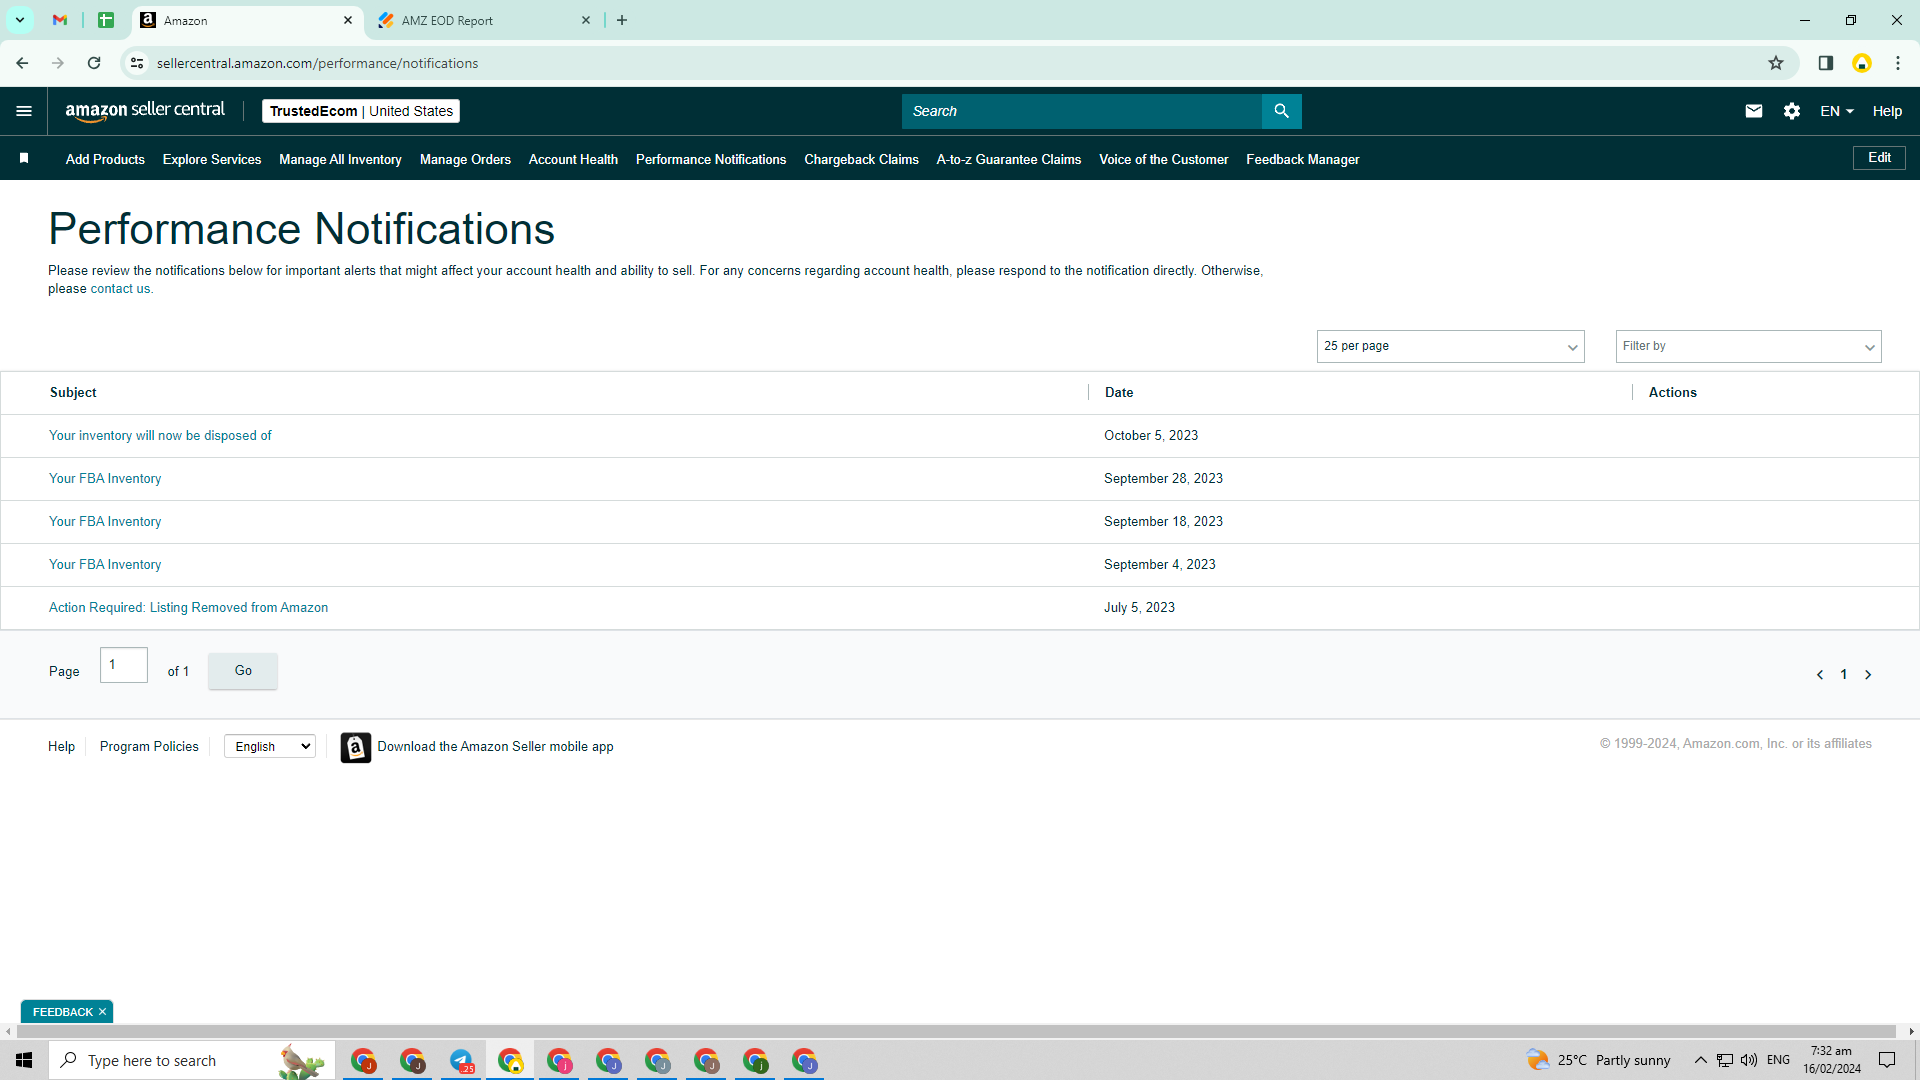Screen dimensions: 1920x1080
Task: Open the Chrome side panel
Action: (x=1825, y=63)
